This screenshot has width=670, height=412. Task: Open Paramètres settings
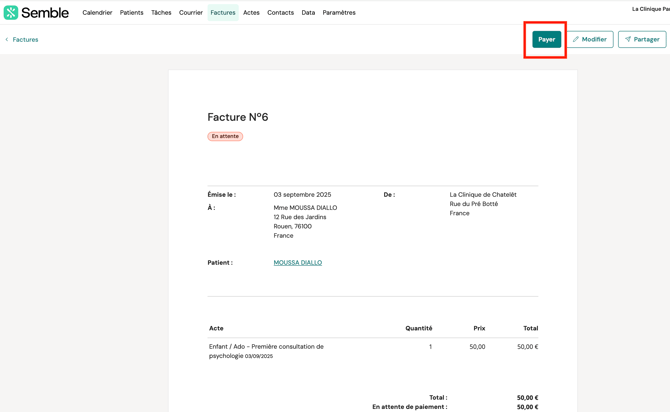339,13
